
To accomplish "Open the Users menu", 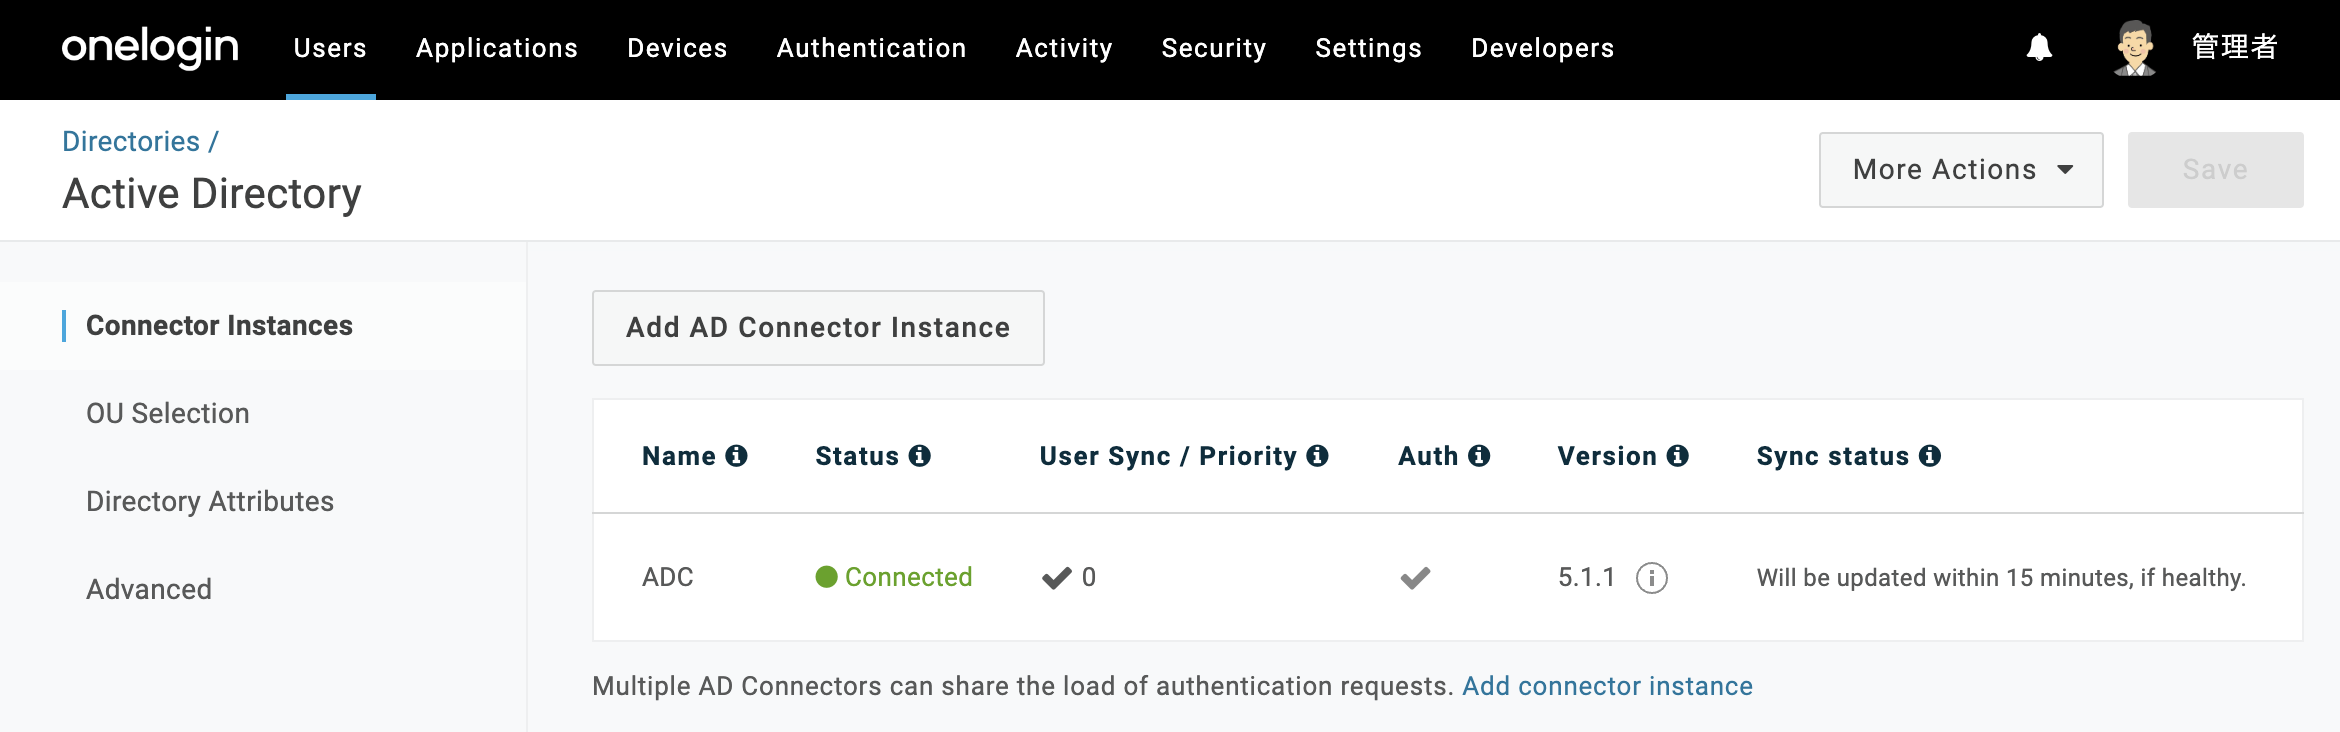I will point(330,48).
